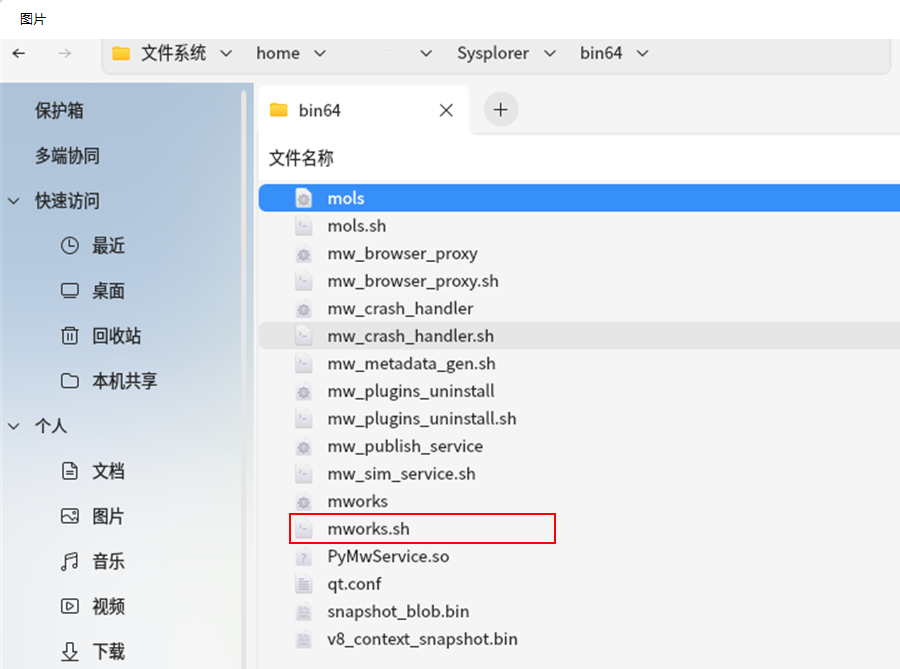Close the bin64 tab
The height and width of the screenshot is (669, 900).
pos(447,110)
